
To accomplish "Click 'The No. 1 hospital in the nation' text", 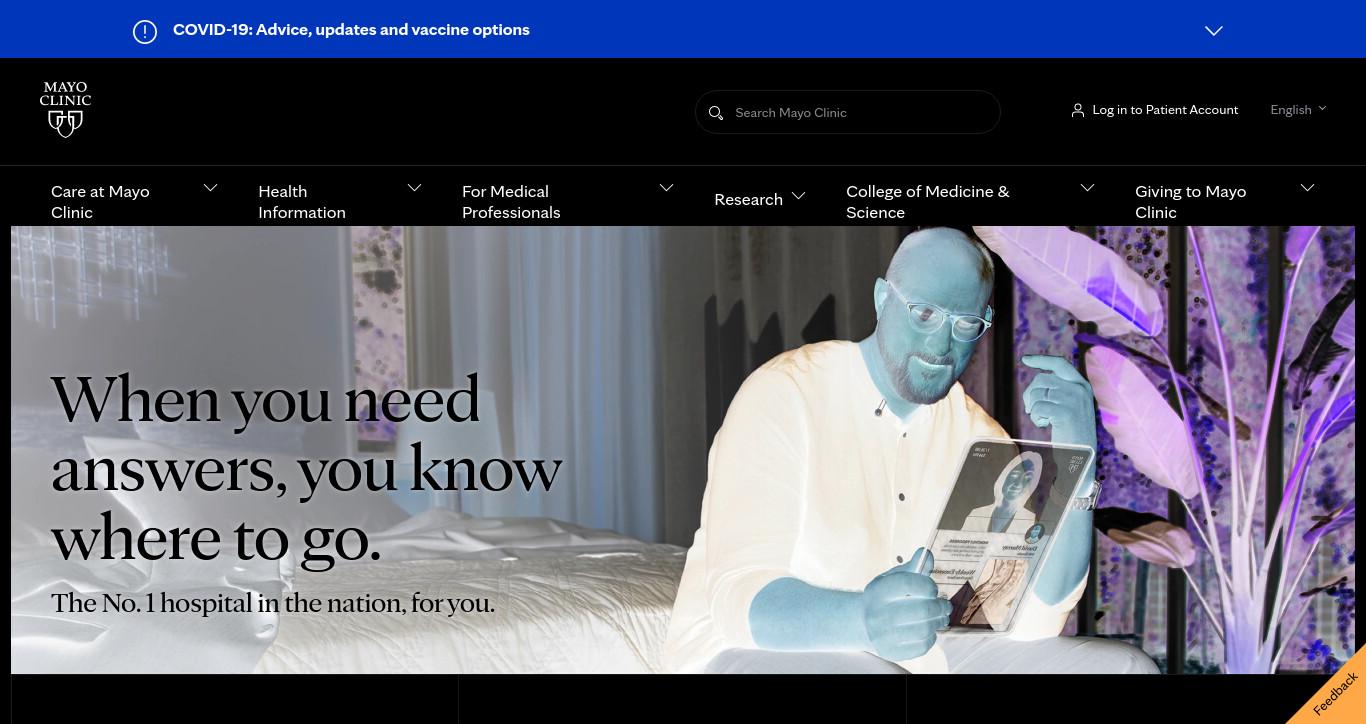I will [x=273, y=603].
